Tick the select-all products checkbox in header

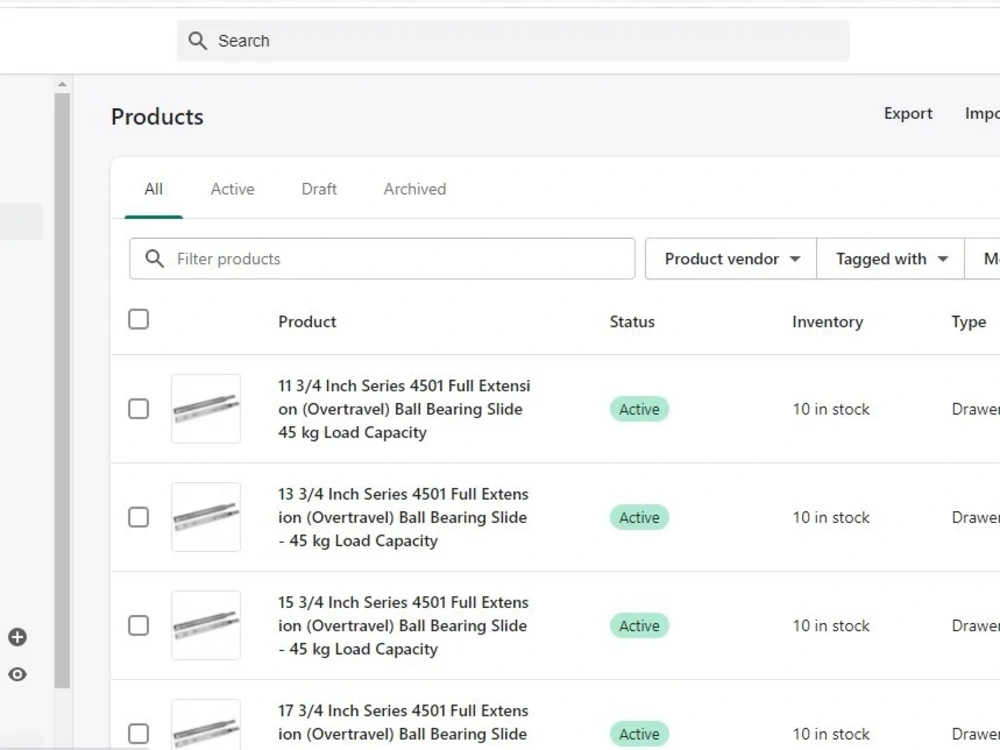point(138,319)
